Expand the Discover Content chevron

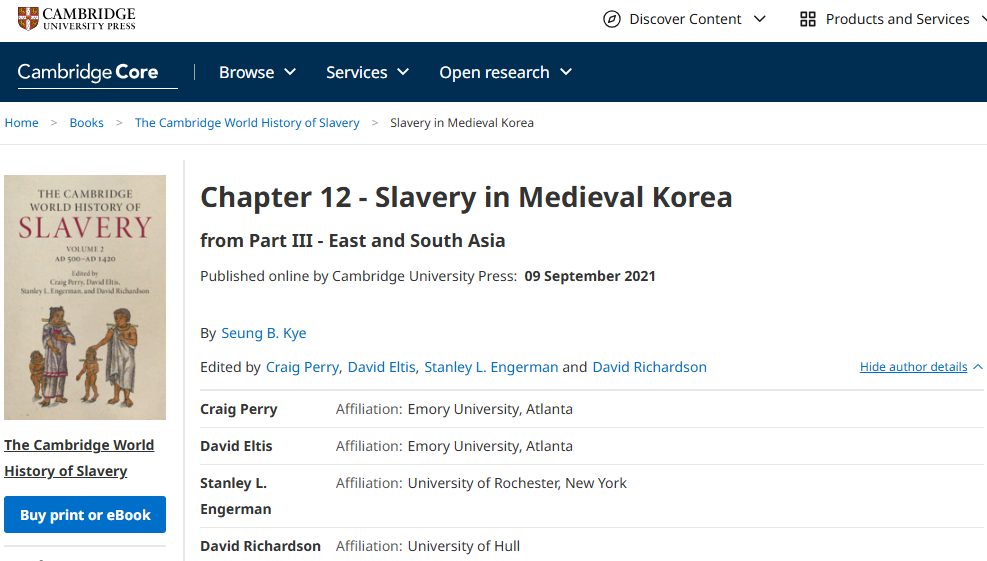point(760,20)
